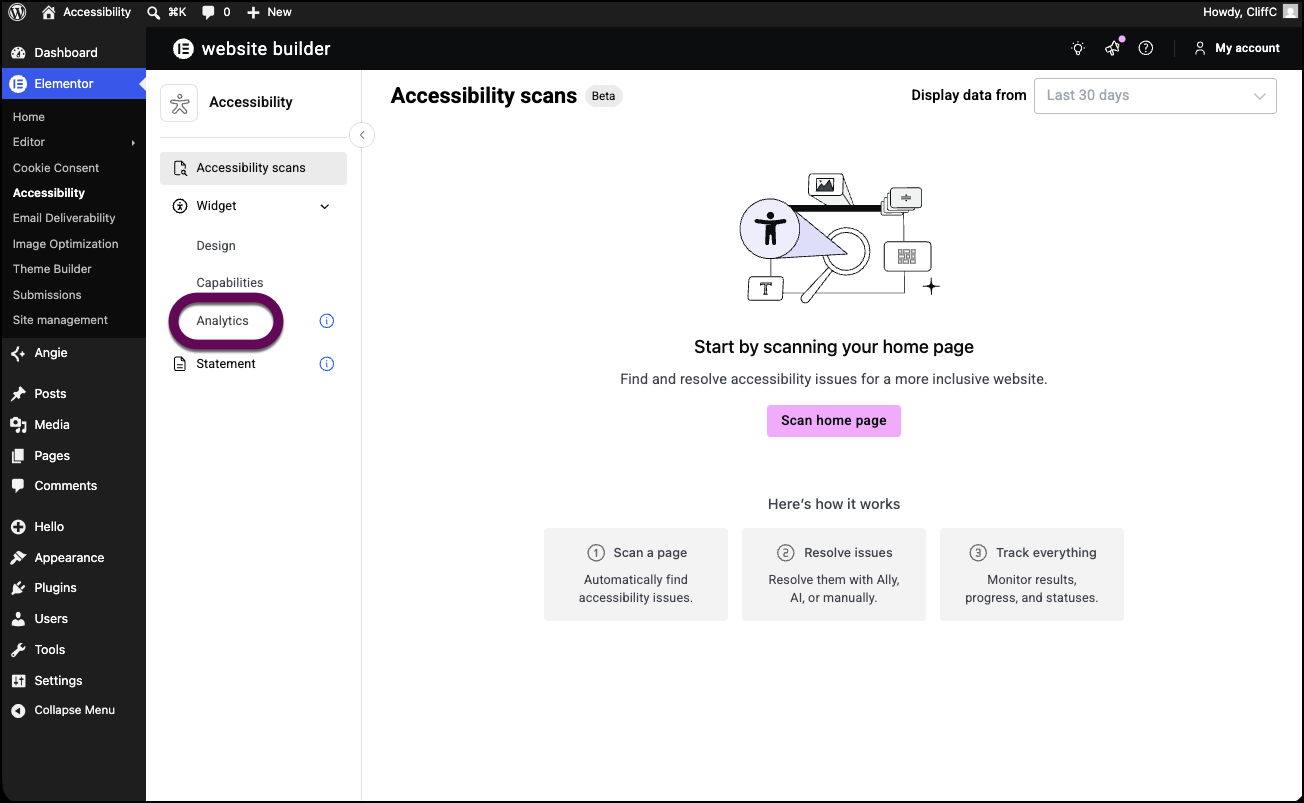Open the Angie menu item
This screenshot has width=1304, height=803.
point(74,353)
